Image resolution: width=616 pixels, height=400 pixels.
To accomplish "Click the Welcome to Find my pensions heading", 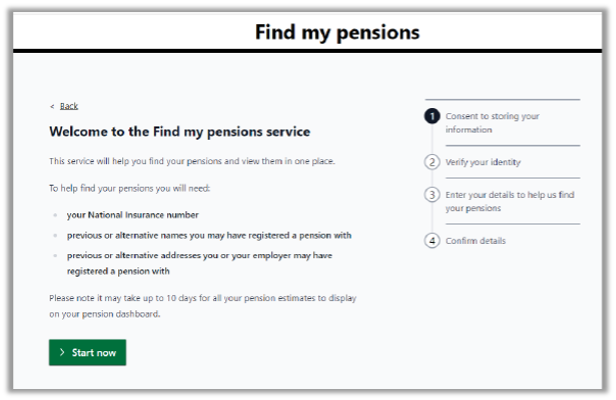I will pyautogui.click(x=180, y=132).
